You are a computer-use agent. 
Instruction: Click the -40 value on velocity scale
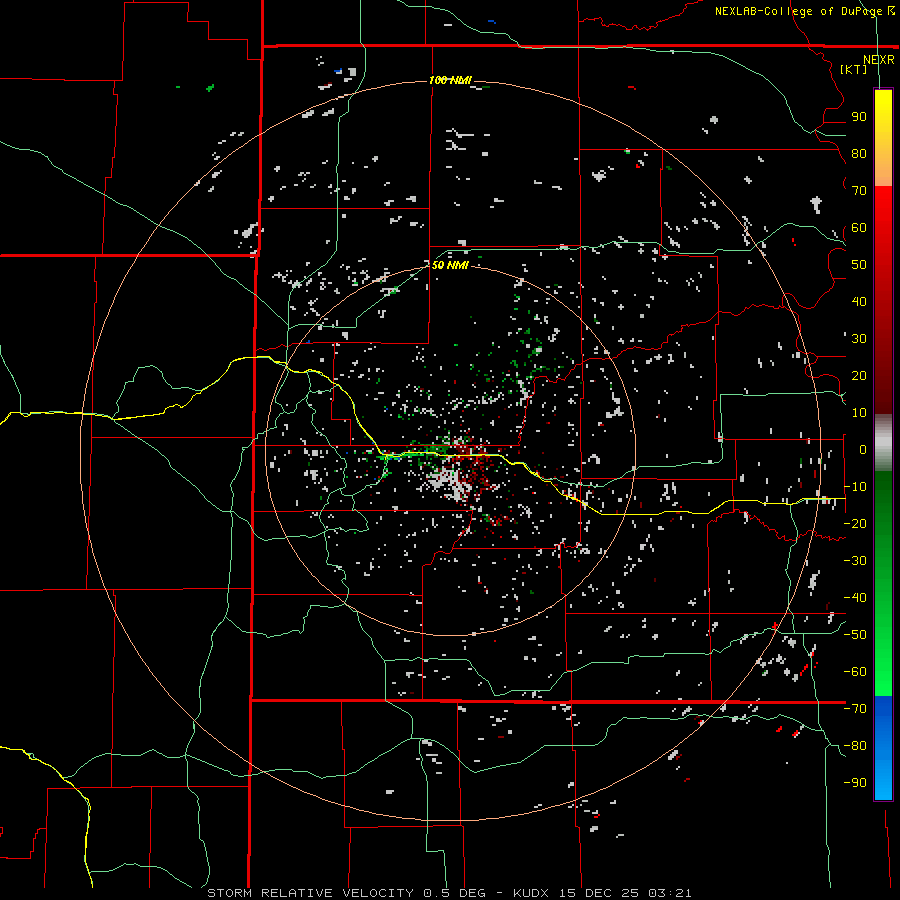coord(855,598)
